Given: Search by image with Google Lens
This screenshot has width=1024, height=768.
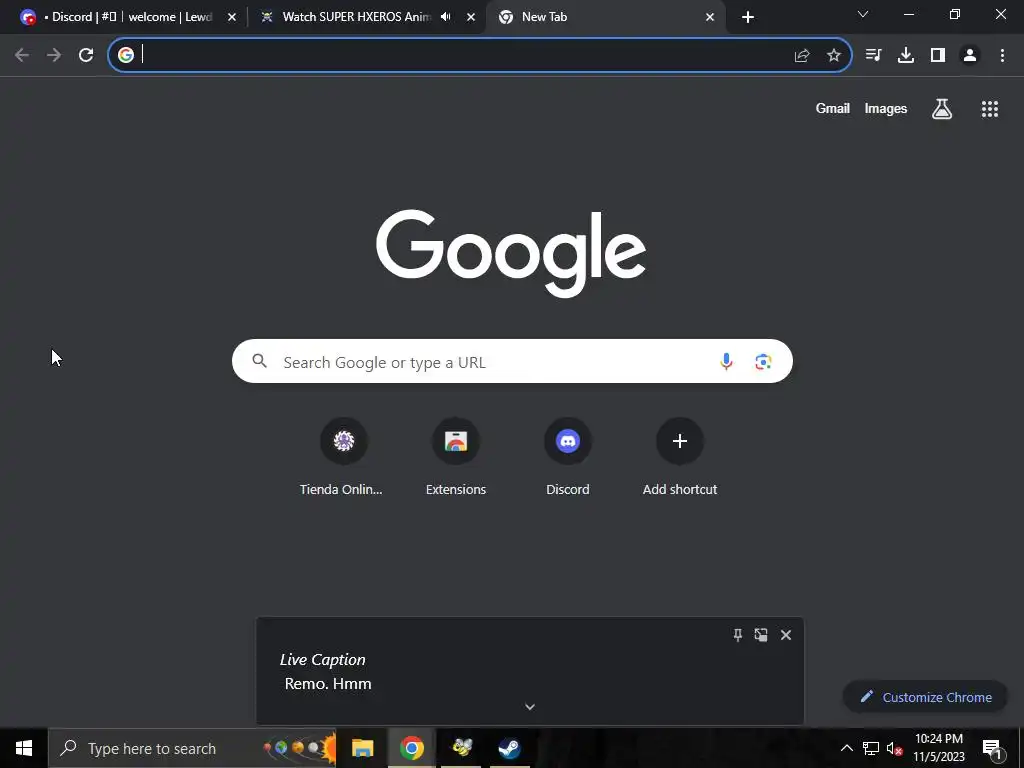Looking at the screenshot, I should (763, 361).
